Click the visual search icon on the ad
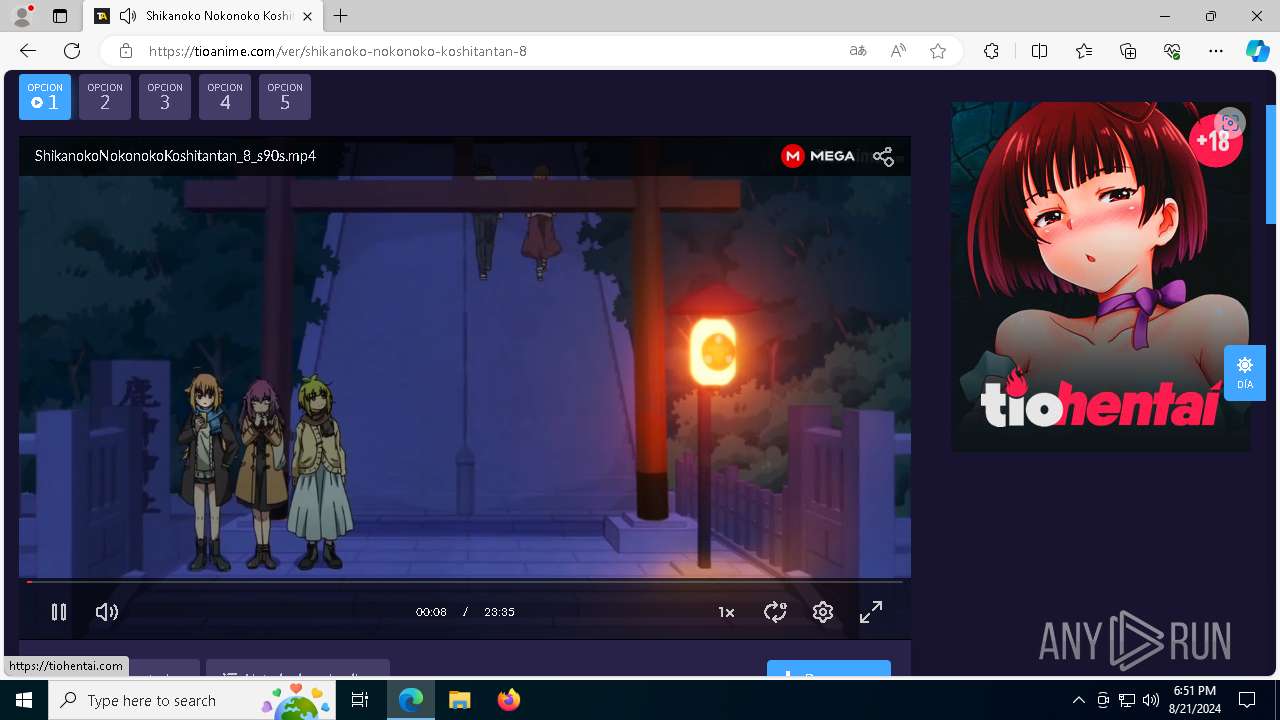Viewport: 1280px width, 720px height. pyautogui.click(x=1230, y=123)
